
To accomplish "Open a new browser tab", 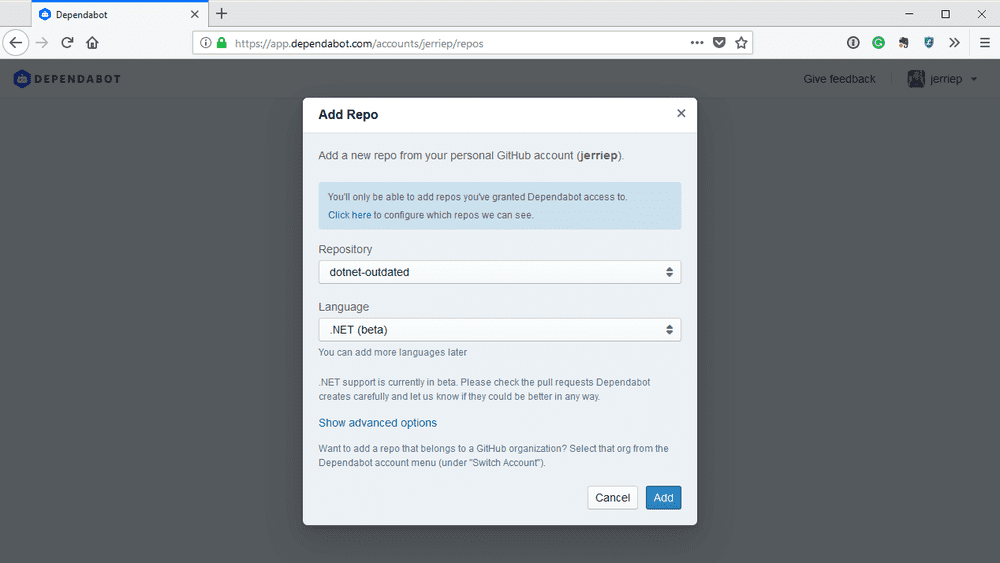I will pos(222,14).
